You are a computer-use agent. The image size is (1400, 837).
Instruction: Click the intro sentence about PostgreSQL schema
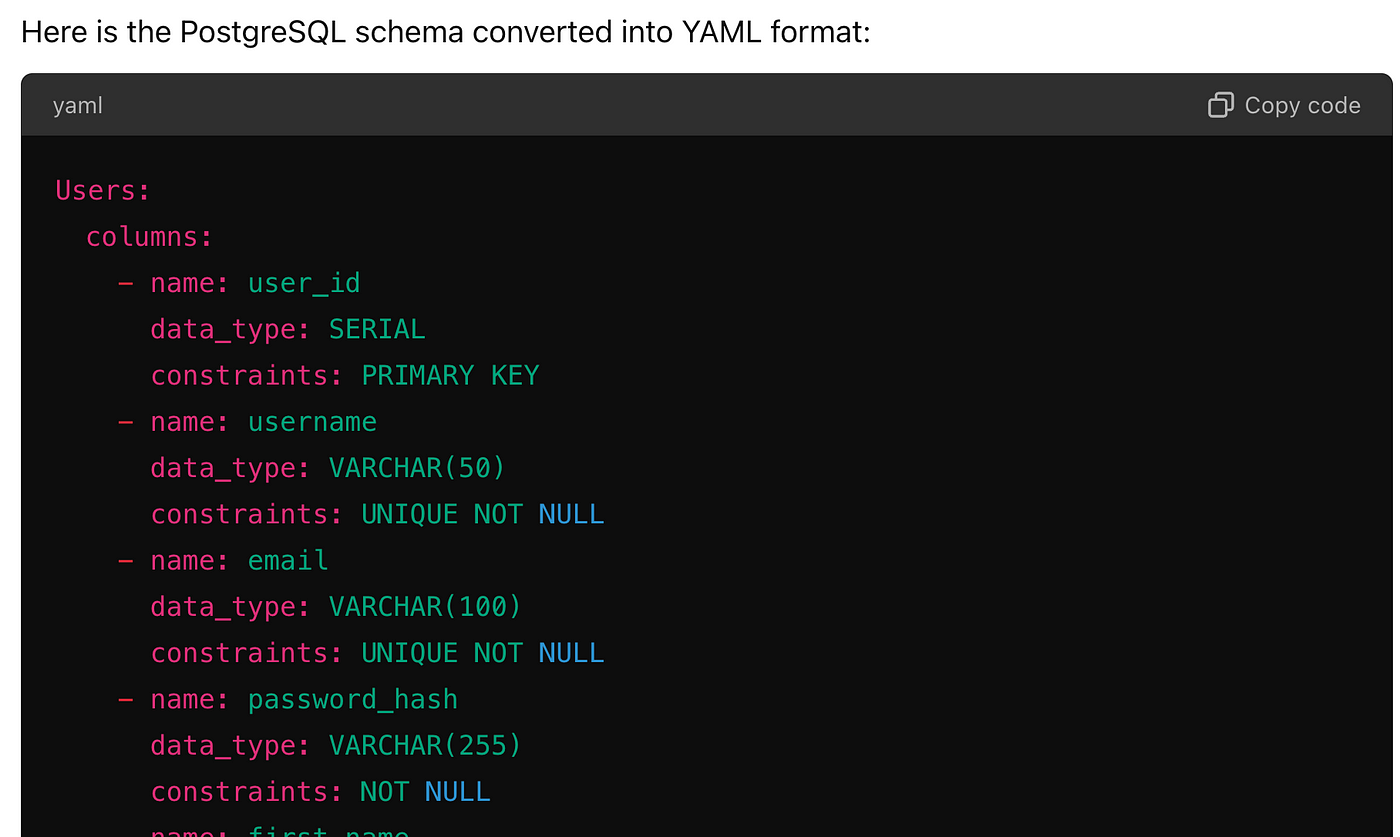[446, 32]
